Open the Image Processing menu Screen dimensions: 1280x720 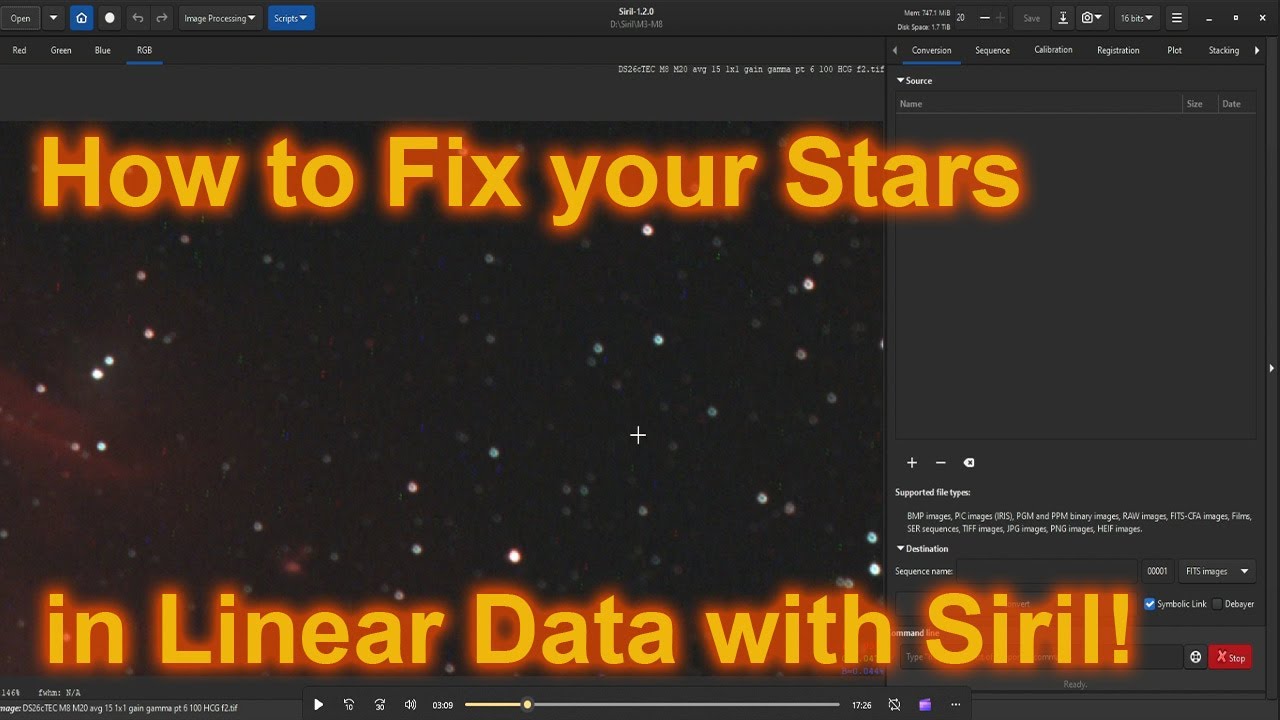[x=219, y=18]
